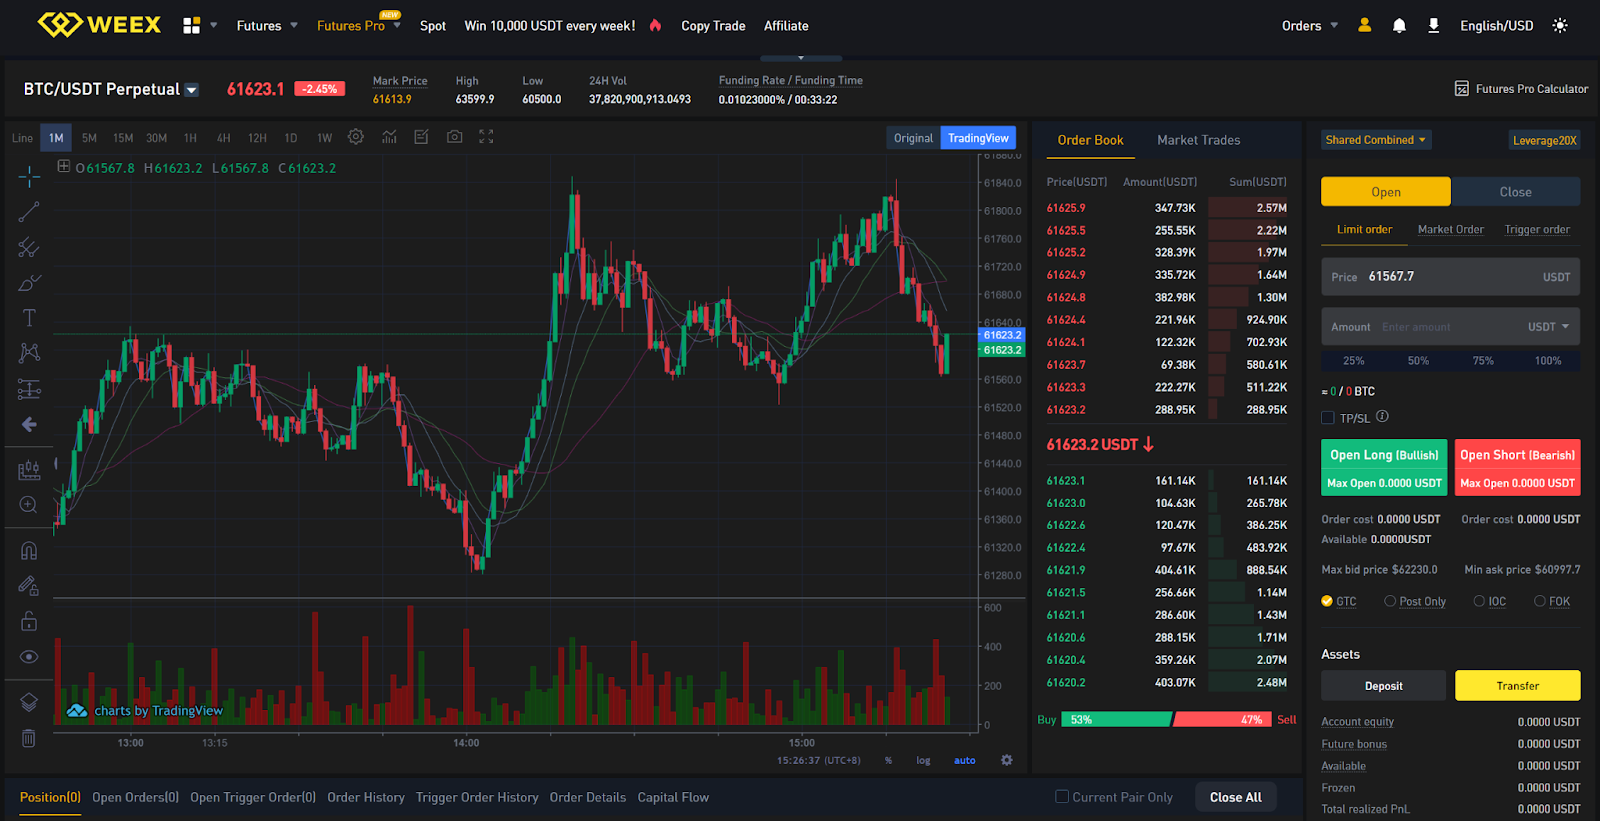Viewport: 1600px width, 821px height.
Task: Select Market Order tab
Action: pos(1450,229)
